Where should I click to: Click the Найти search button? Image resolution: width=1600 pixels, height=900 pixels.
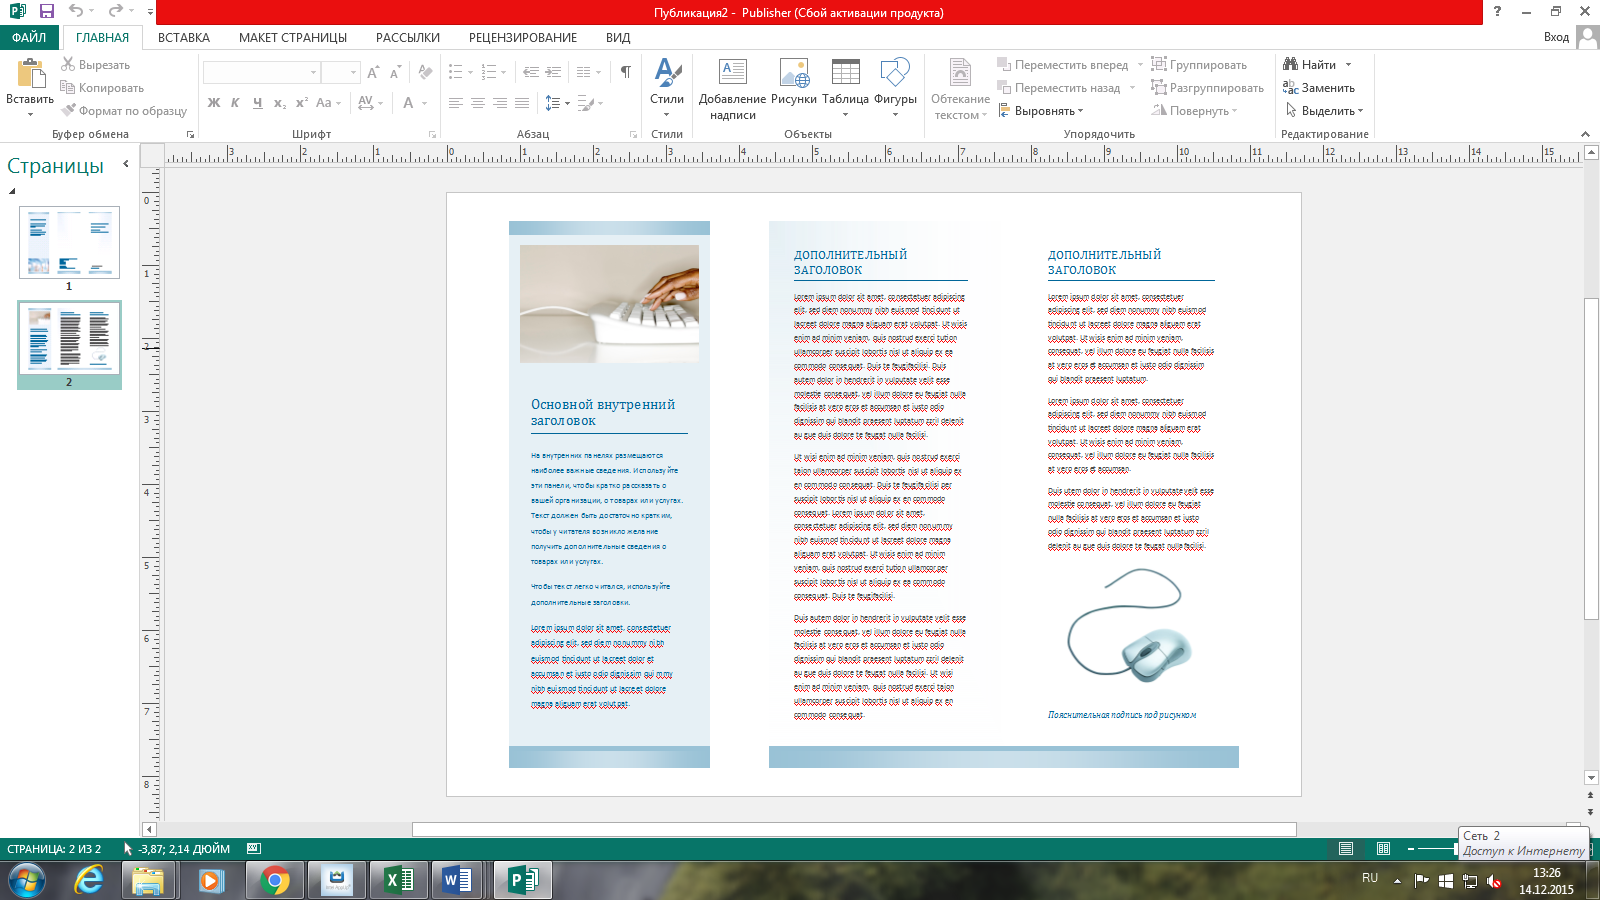click(1316, 65)
